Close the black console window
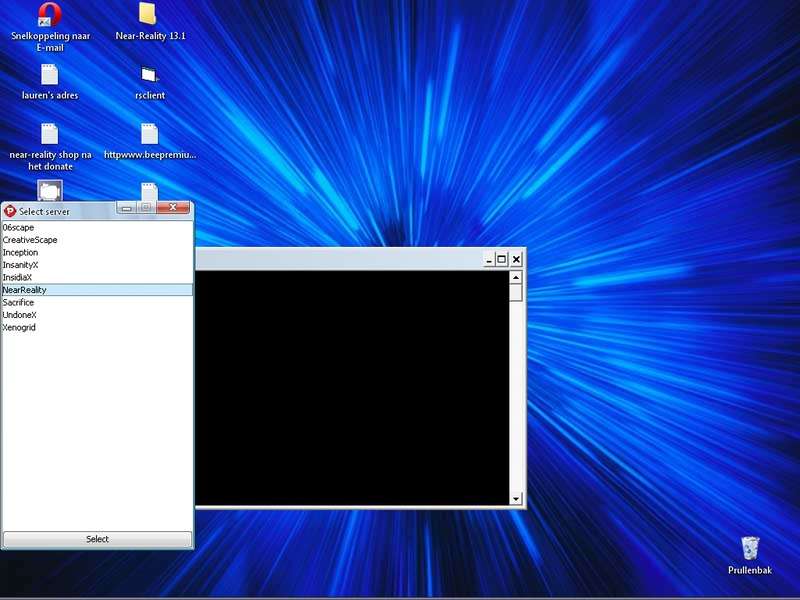Image resolution: width=800 pixels, height=600 pixels. [516, 260]
